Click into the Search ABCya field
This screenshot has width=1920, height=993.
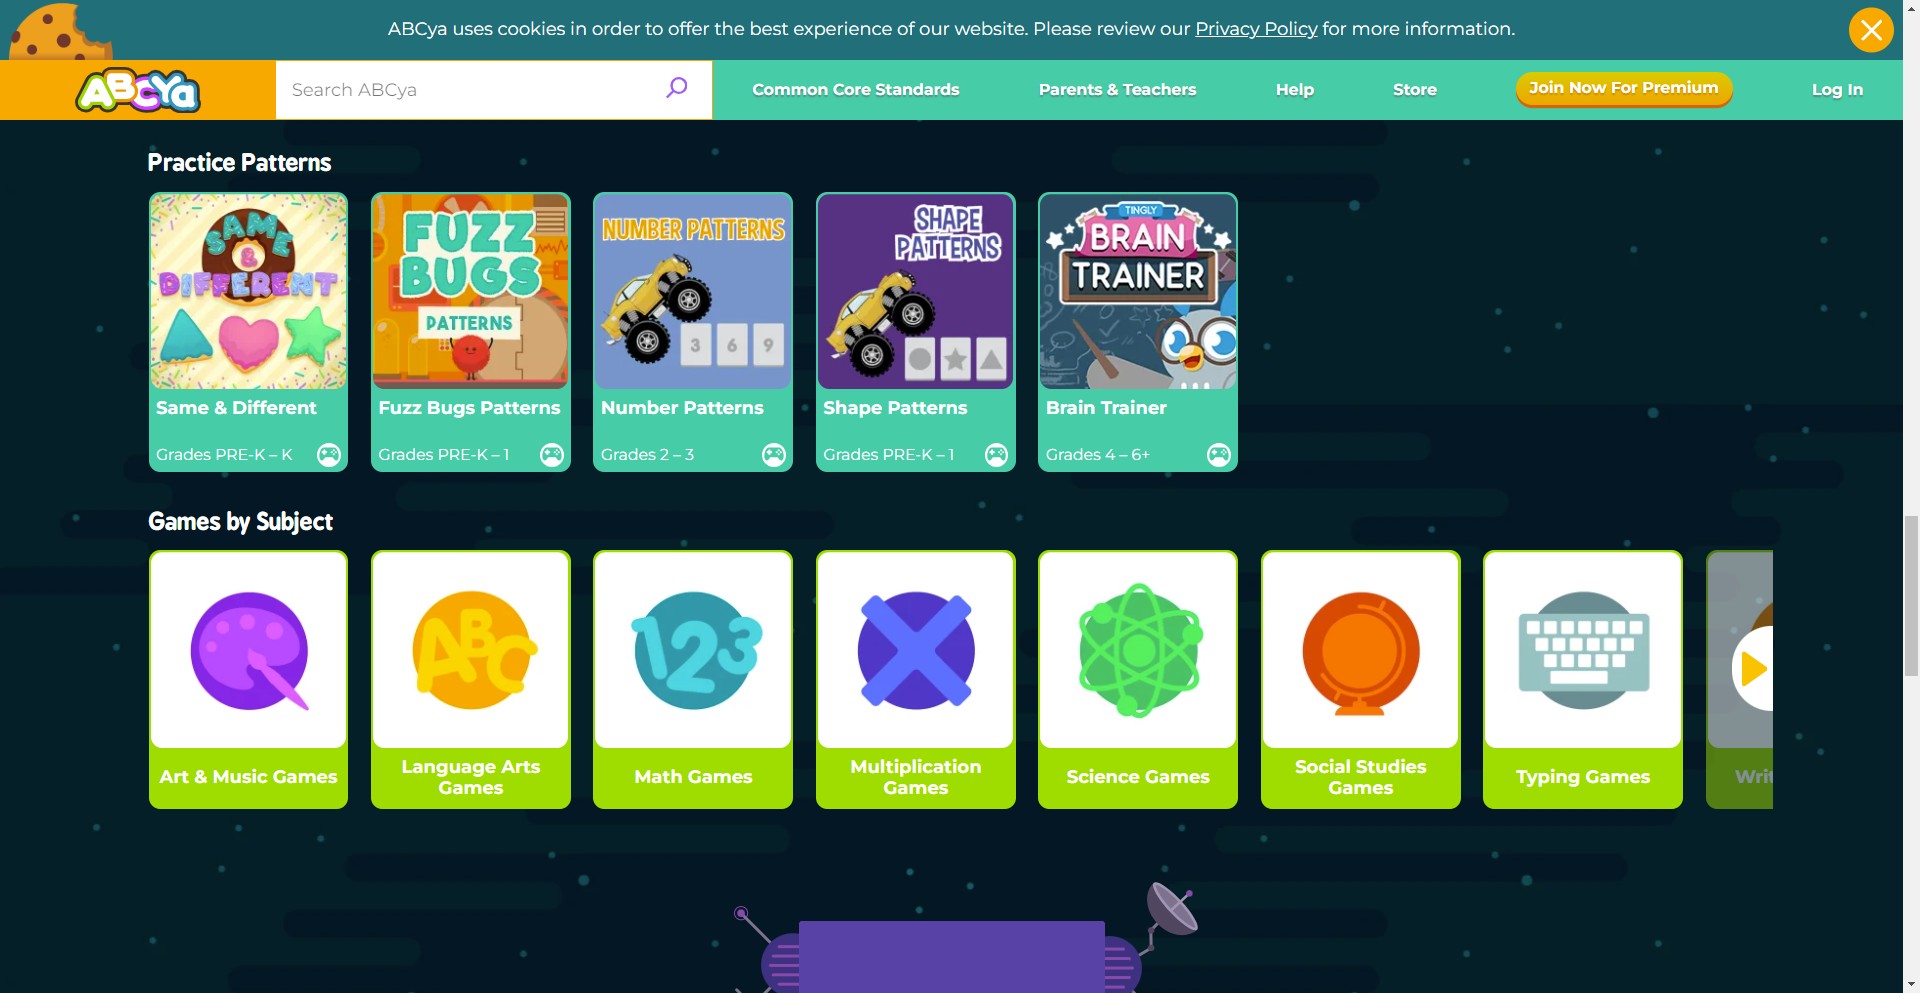point(470,90)
